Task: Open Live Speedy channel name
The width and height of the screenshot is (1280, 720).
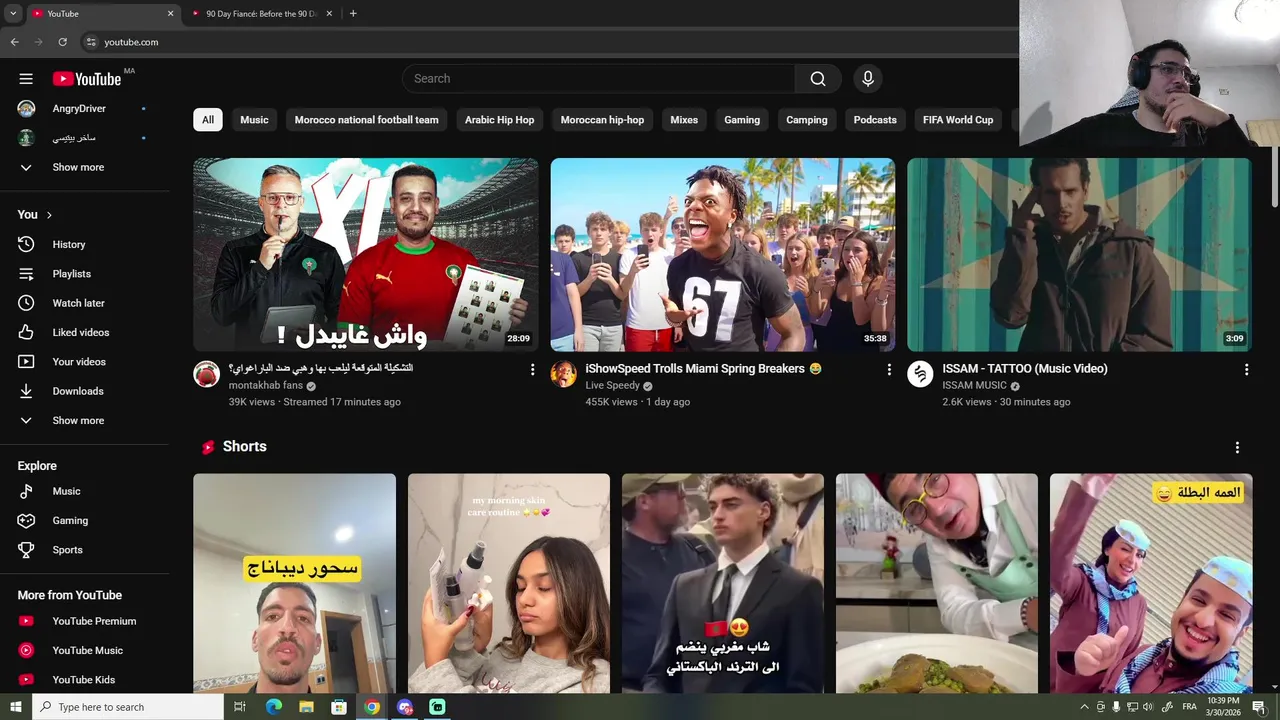Action: (x=612, y=386)
